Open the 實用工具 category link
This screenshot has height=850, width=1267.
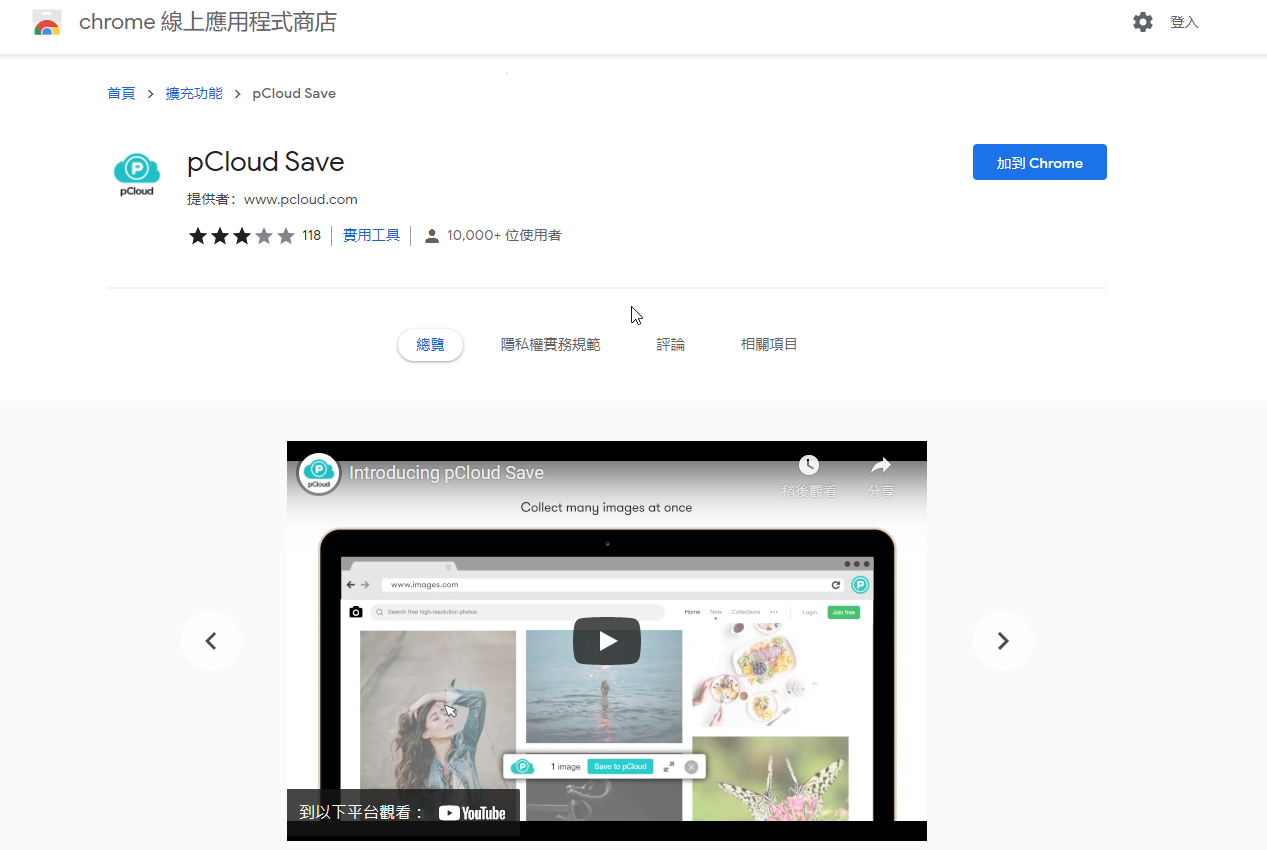(x=371, y=236)
